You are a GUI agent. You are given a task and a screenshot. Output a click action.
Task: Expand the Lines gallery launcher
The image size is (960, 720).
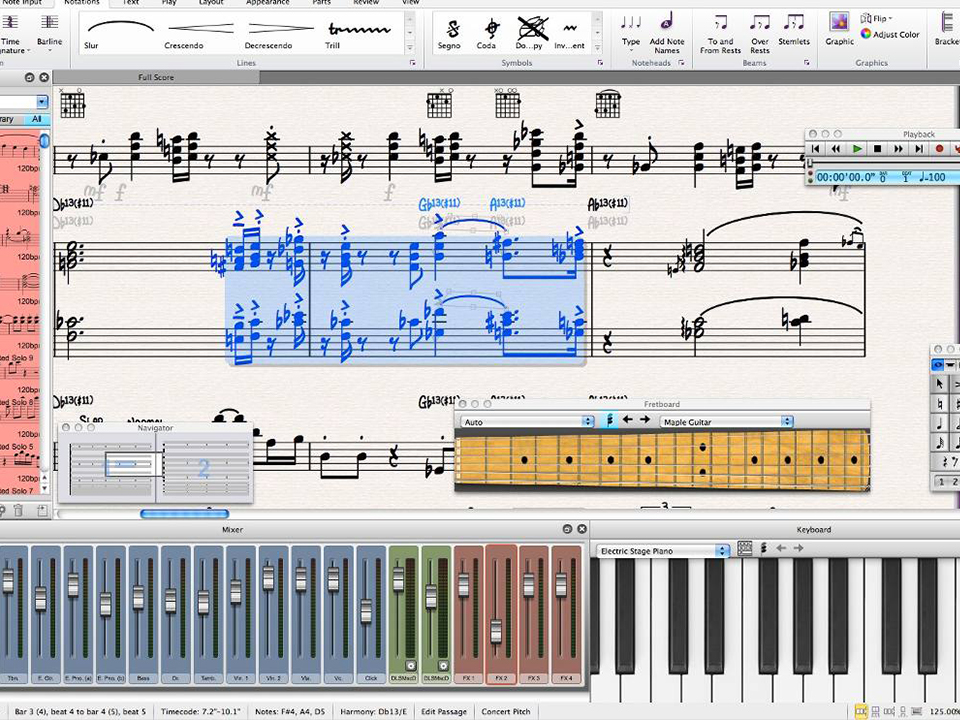pos(413,62)
